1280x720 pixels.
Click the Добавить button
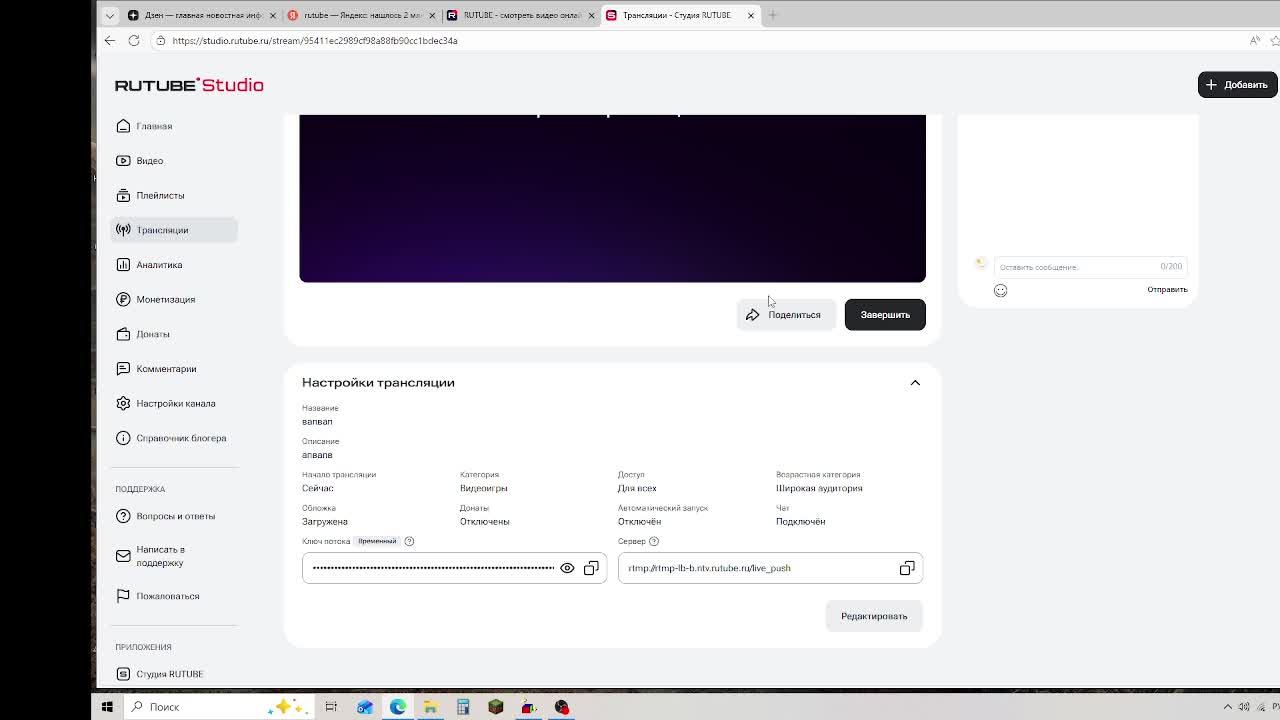(x=1237, y=85)
